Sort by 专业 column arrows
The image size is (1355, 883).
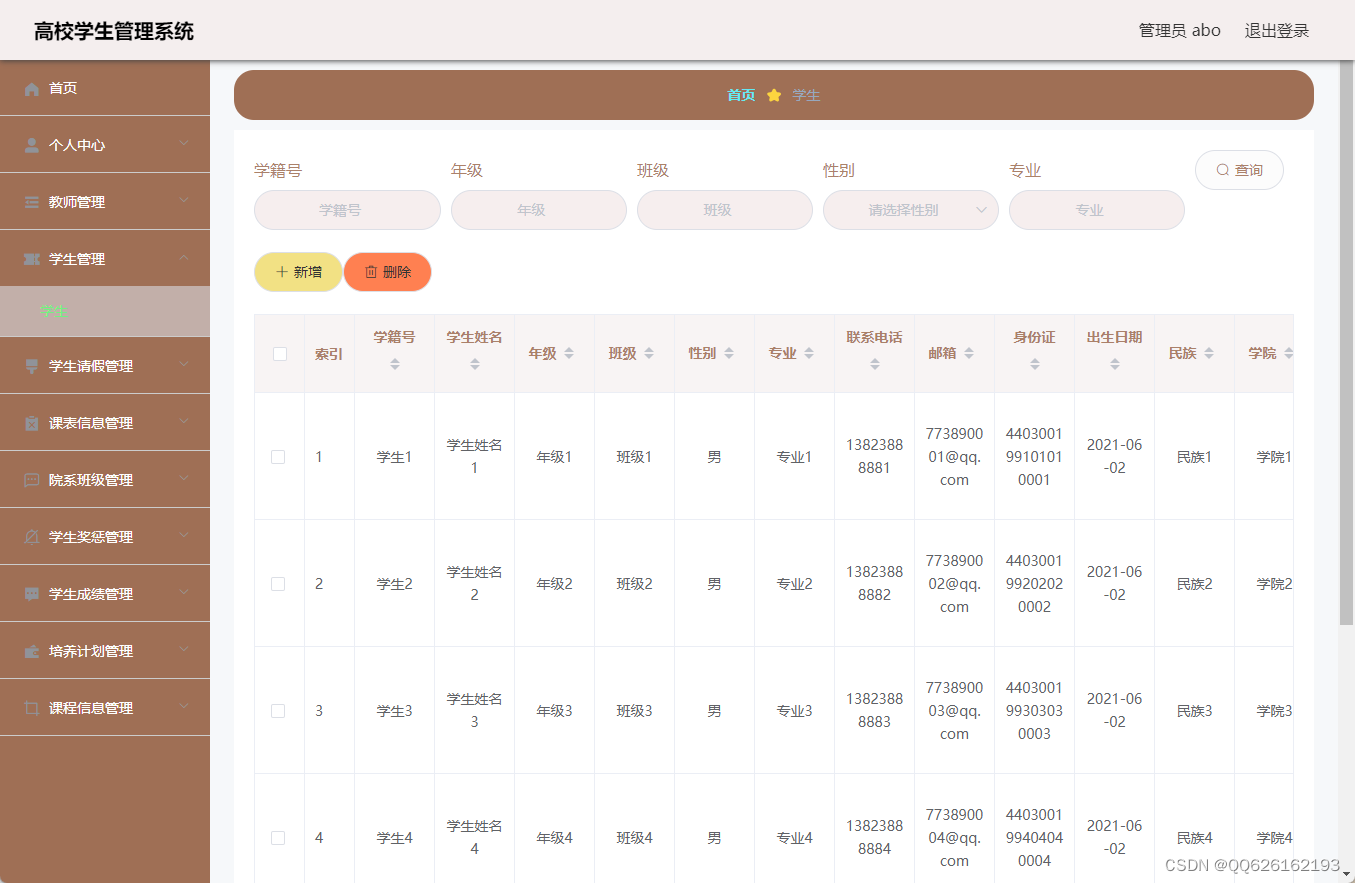point(809,353)
